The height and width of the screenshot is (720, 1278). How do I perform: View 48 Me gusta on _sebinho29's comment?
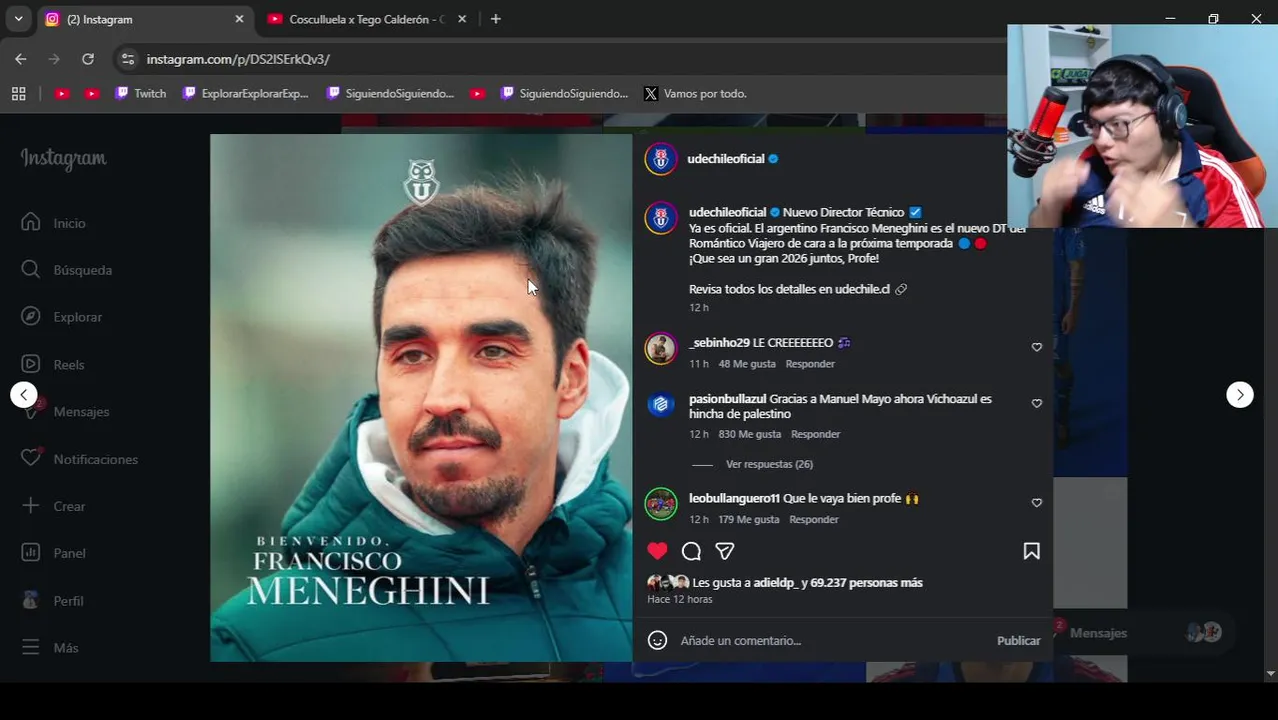click(x=747, y=364)
